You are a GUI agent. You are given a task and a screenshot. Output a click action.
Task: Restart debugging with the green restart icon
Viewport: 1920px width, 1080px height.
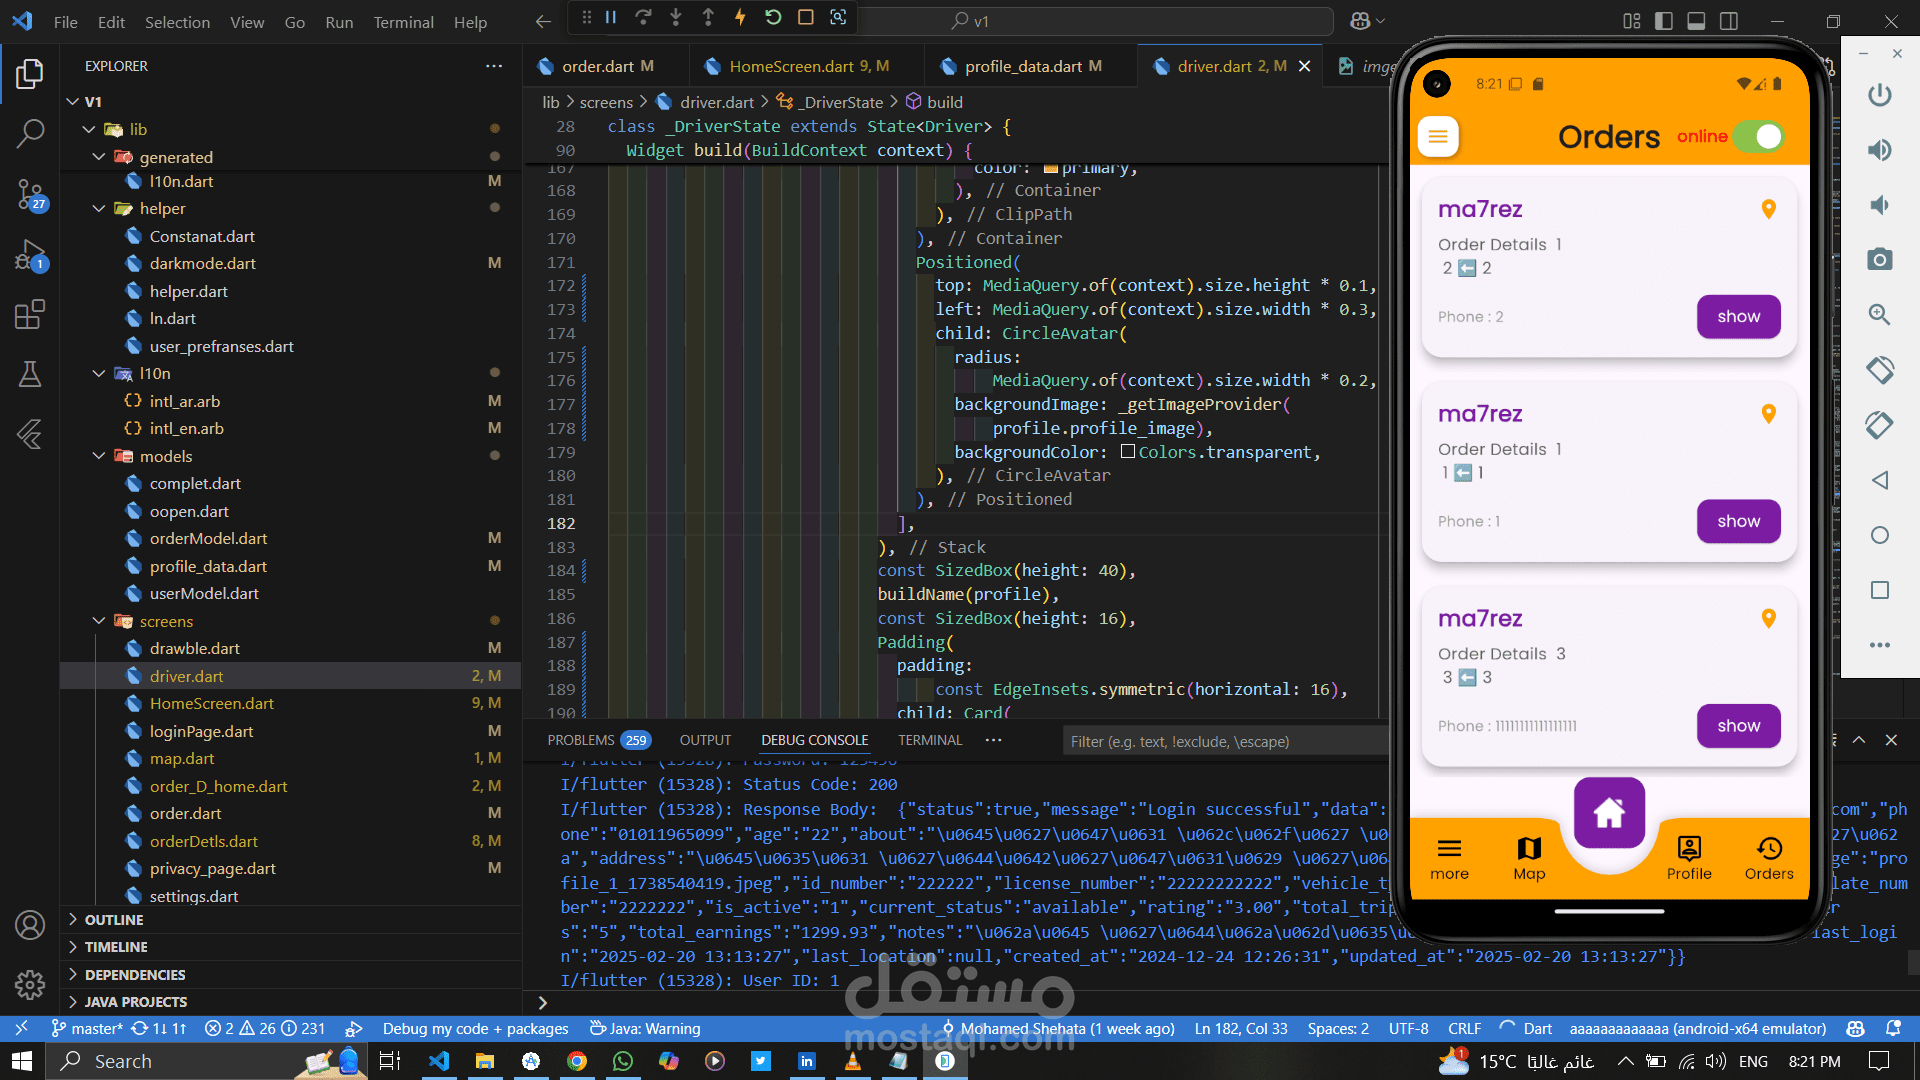tap(773, 17)
